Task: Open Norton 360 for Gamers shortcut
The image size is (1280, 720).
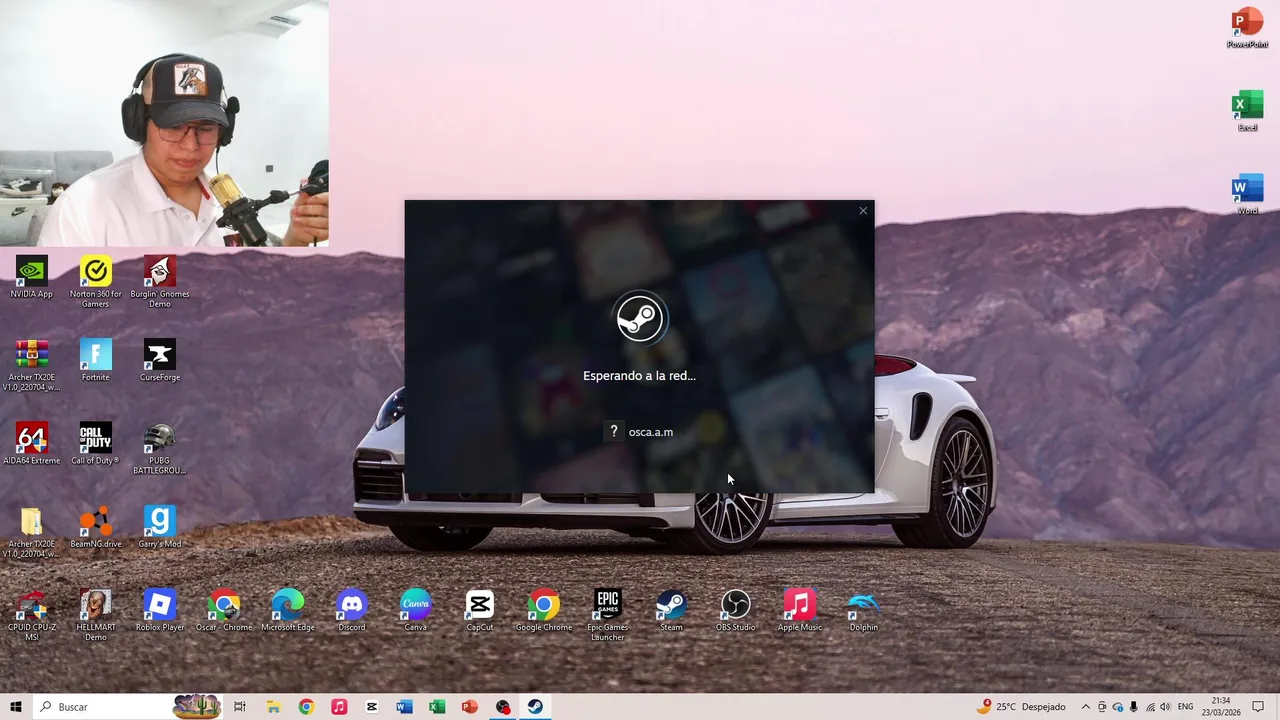Action: pos(96,281)
